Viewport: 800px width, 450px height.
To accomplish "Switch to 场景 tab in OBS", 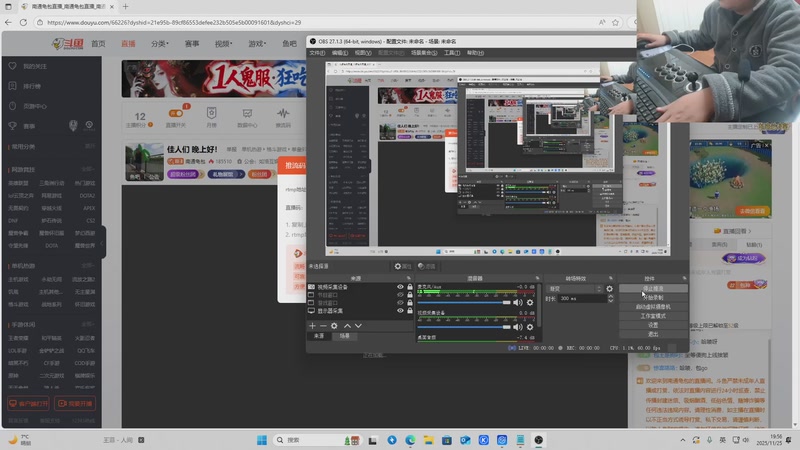I will pyautogui.click(x=345, y=336).
